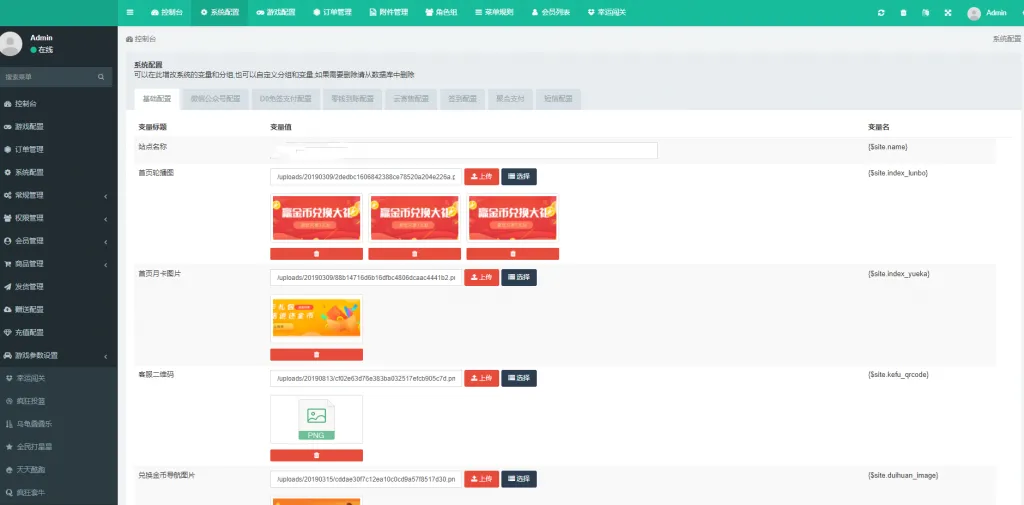
Task: Click the fullscreen icon in top bar
Action: click(x=948, y=12)
